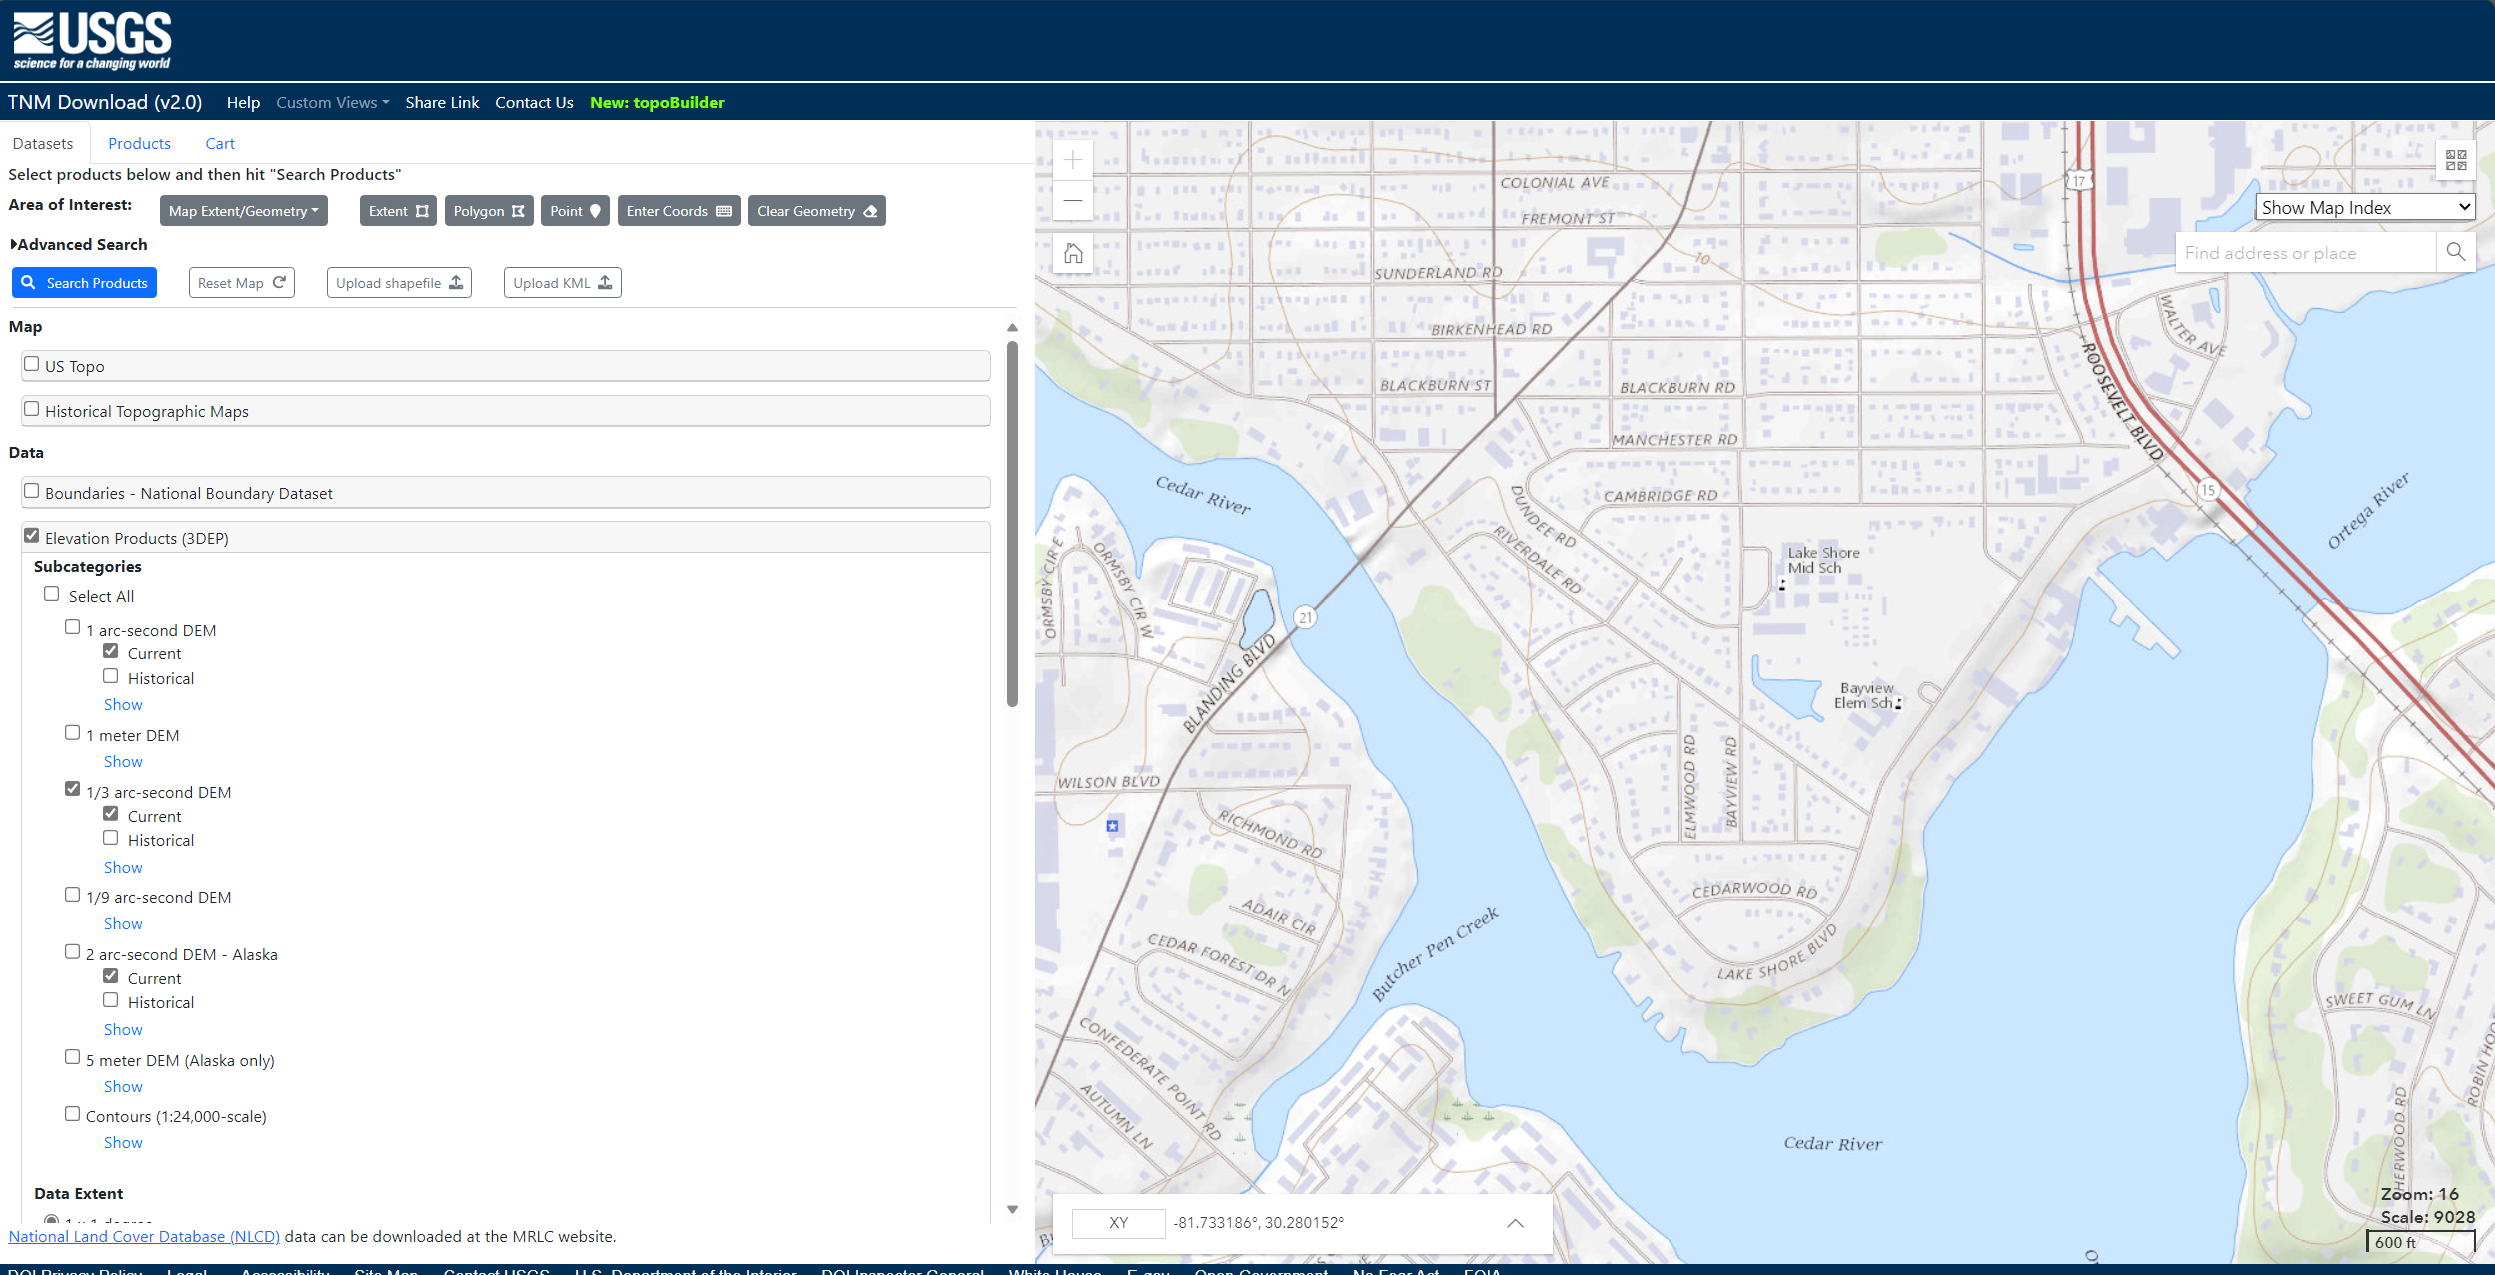
Task: Show details under 1/3 arc-second DEM
Action: coord(123,868)
